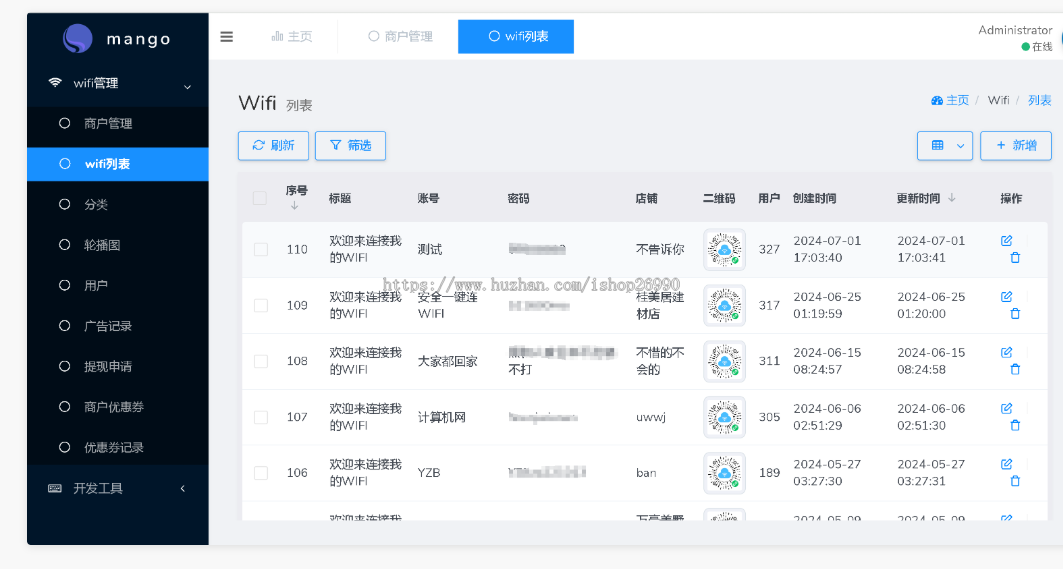Delete row 109 with the trash icon

click(1015, 313)
